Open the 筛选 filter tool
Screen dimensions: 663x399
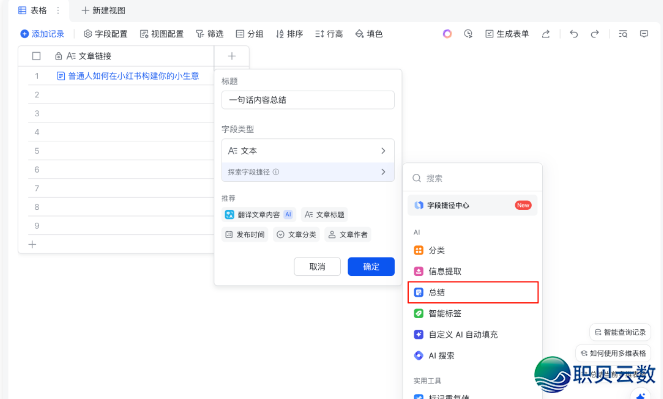[x=209, y=34]
